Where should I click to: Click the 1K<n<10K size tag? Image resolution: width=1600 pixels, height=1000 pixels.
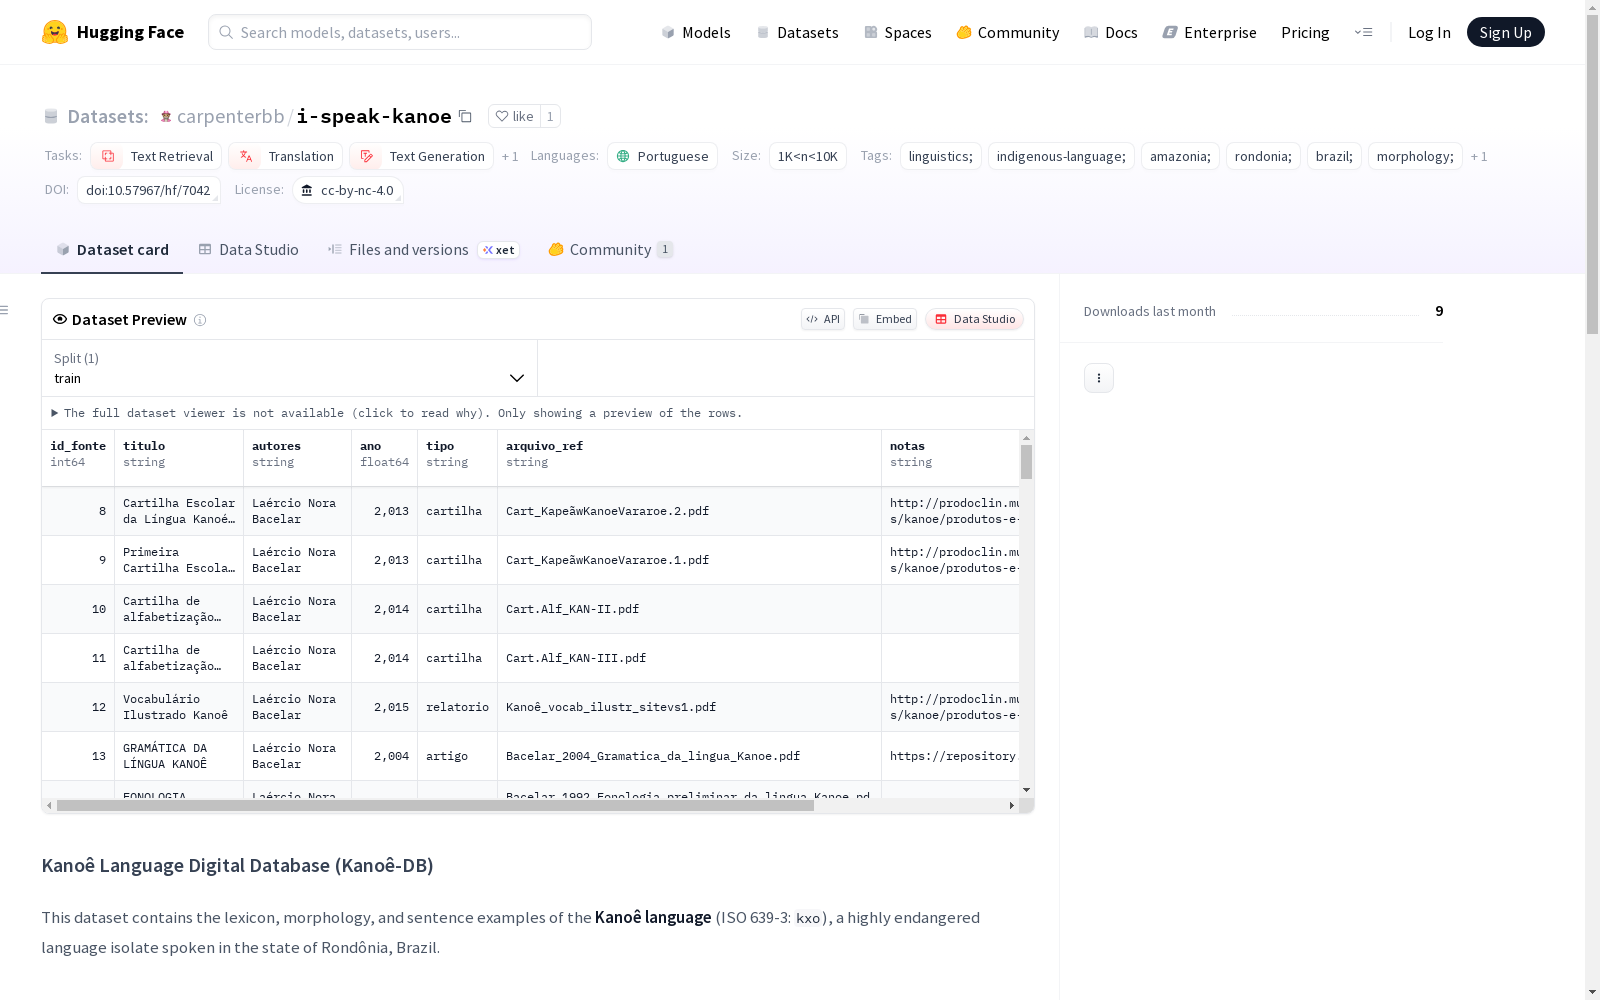tap(808, 156)
